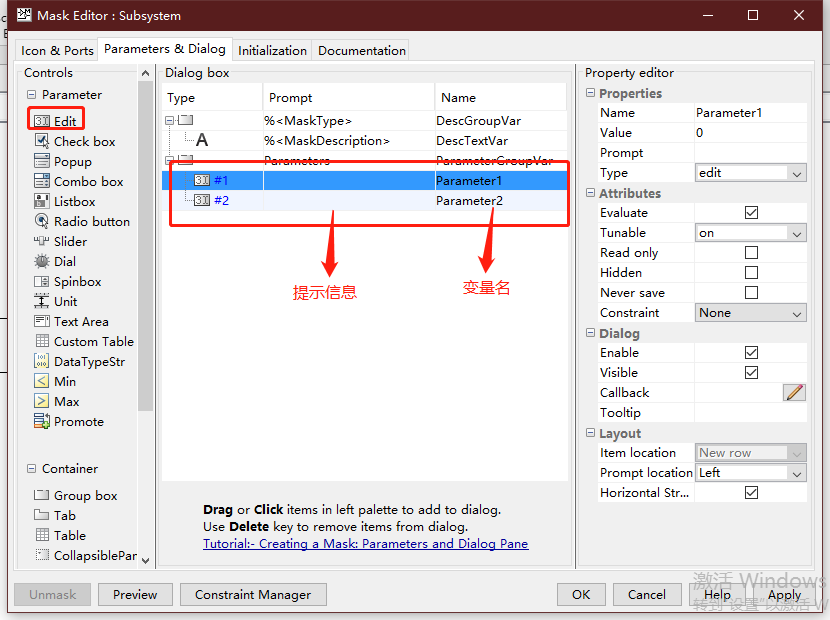Add a Text Area control

(71, 321)
